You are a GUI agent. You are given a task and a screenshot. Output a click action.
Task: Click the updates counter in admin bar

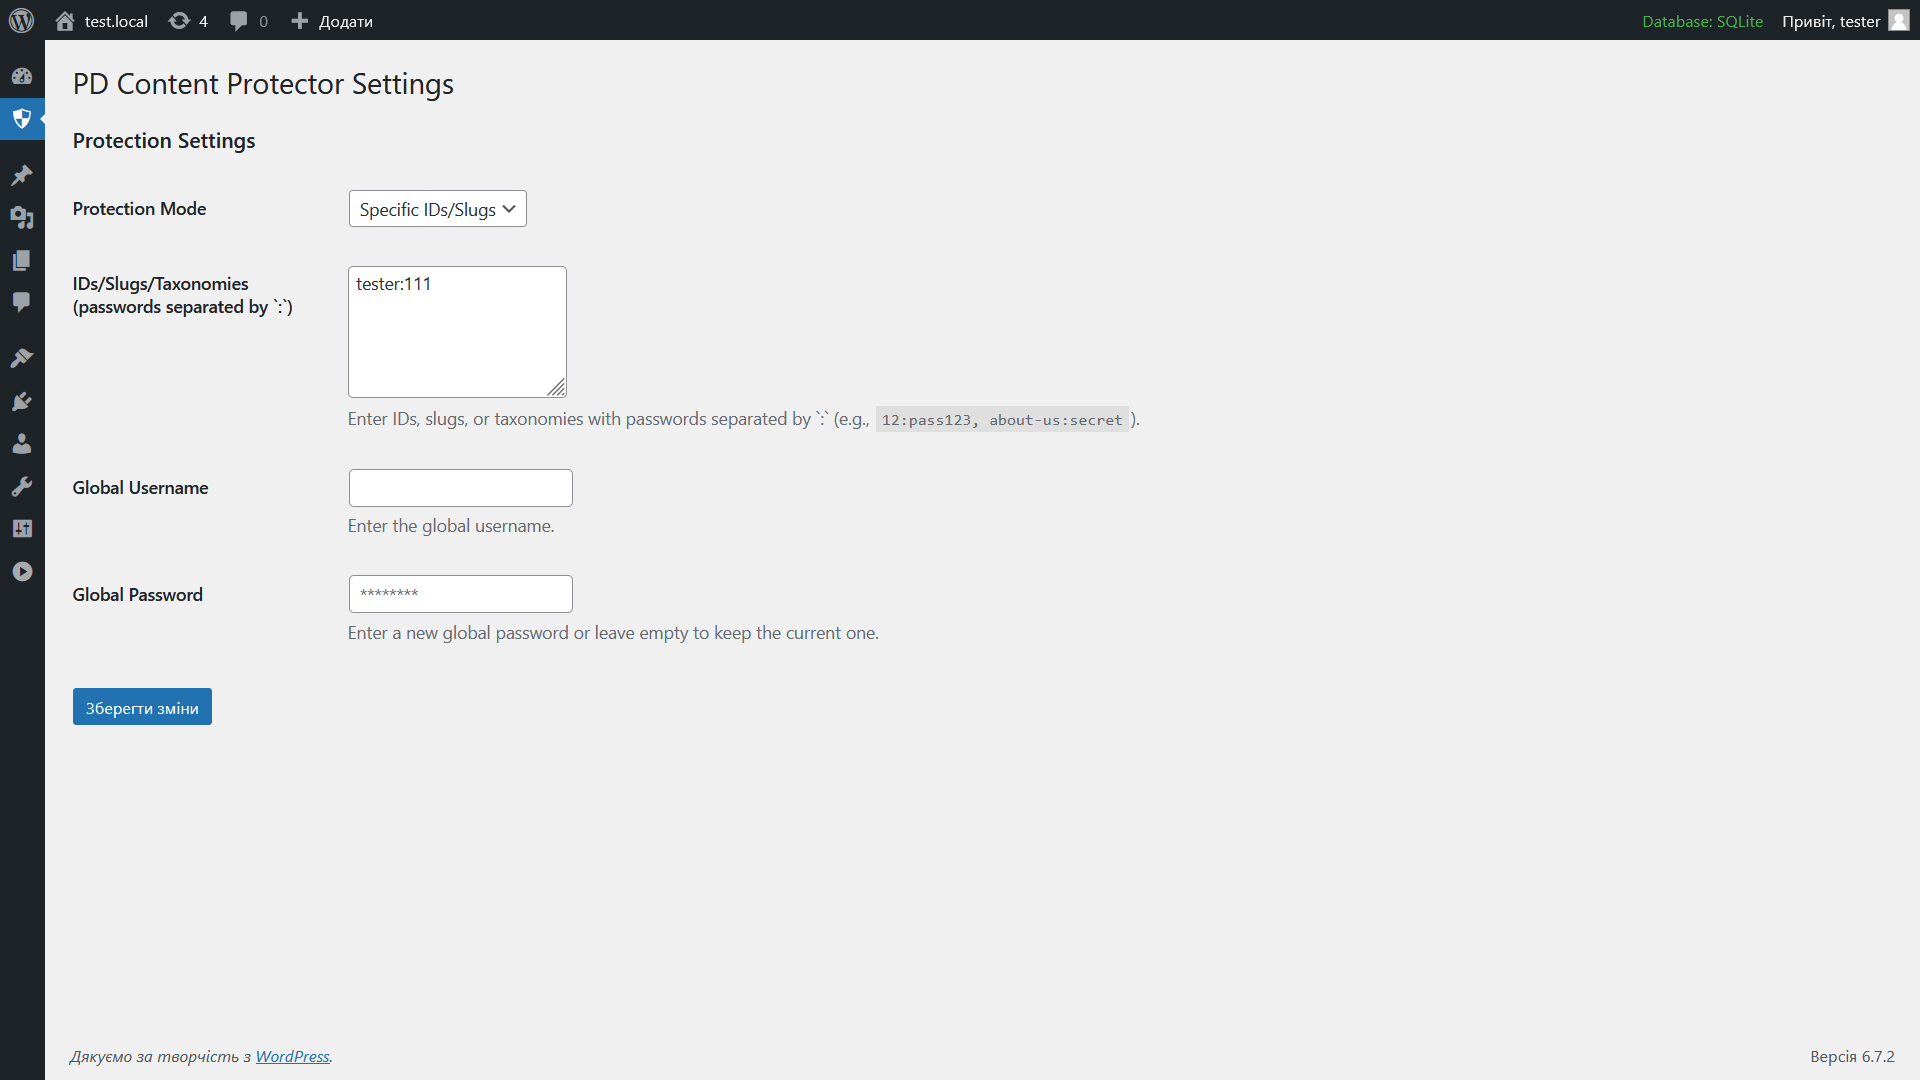point(188,21)
